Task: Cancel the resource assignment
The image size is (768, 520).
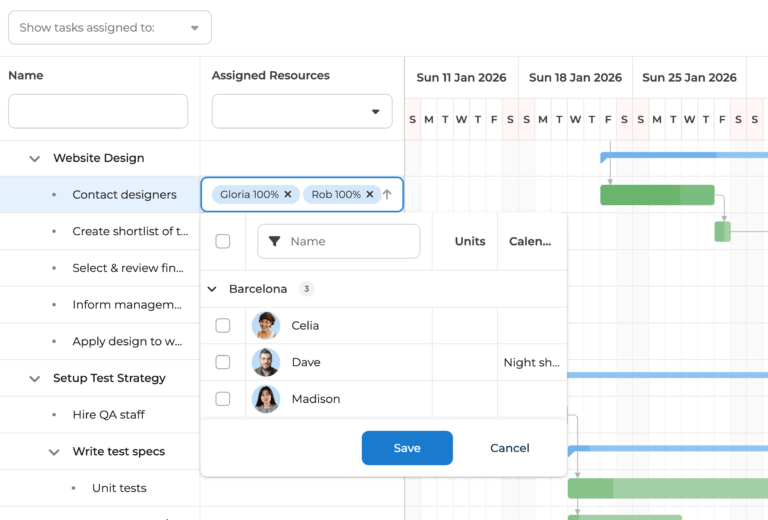Action: click(509, 448)
